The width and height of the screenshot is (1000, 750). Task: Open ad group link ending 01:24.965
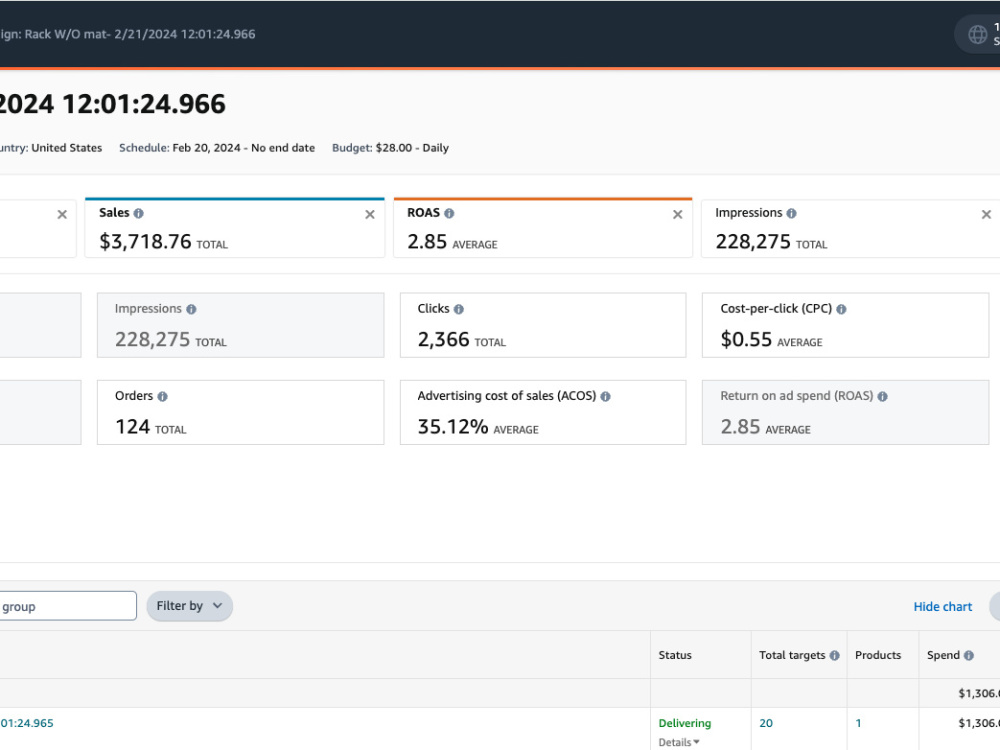pyautogui.click(x=27, y=723)
